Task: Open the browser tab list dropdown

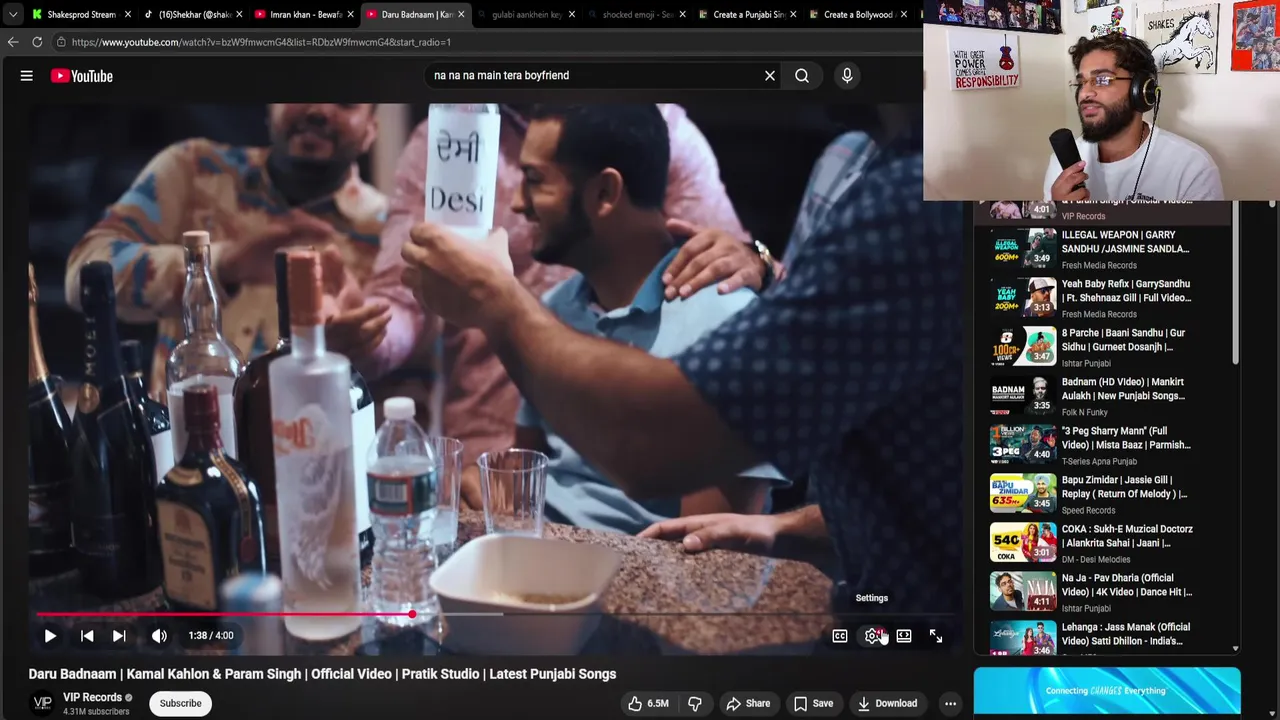Action: pyautogui.click(x=12, y=14)
